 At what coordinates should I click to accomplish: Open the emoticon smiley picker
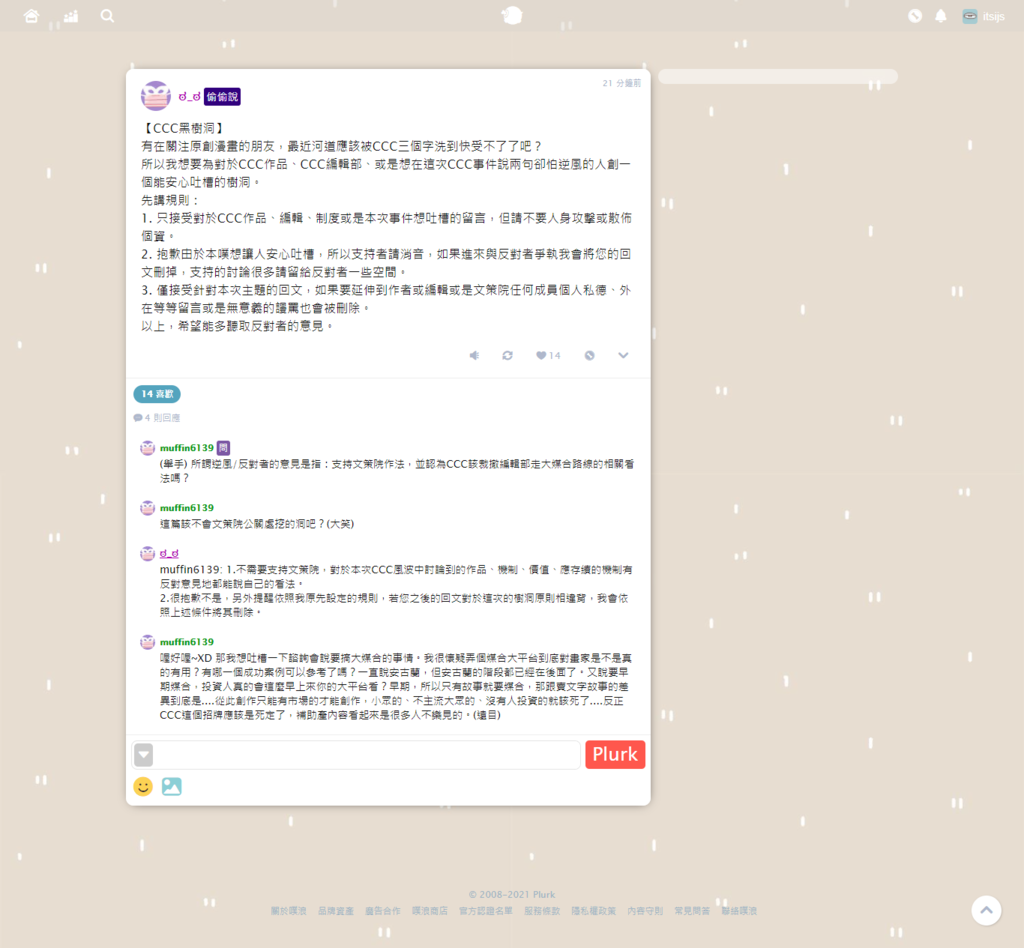point(143,786)
